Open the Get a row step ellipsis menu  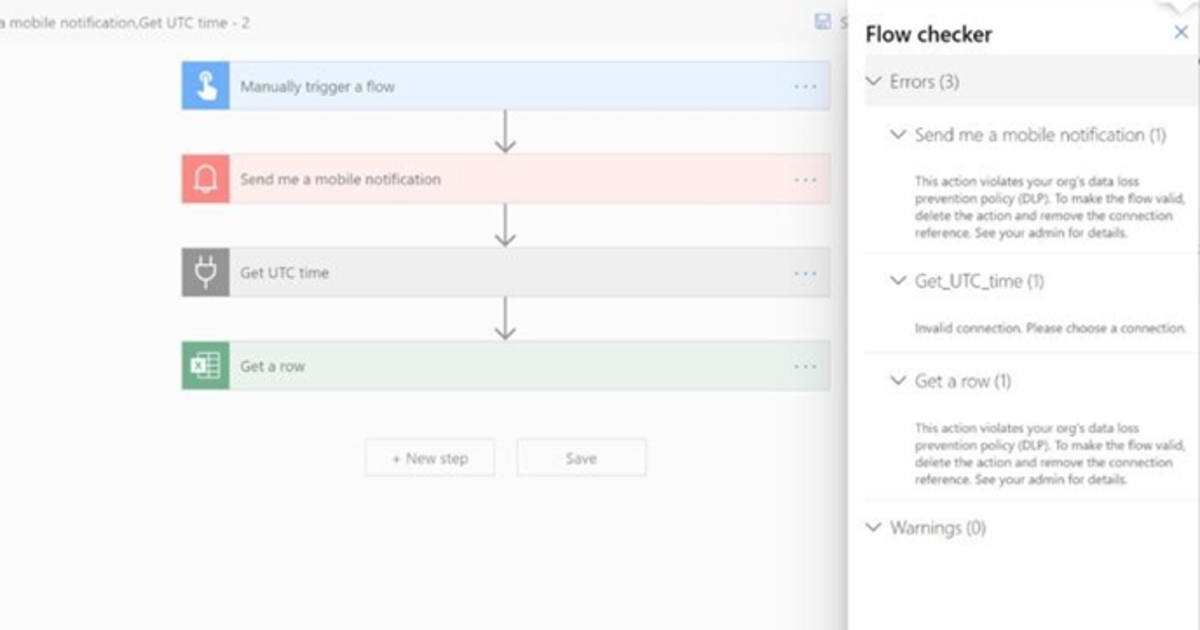tap(806, 366)
